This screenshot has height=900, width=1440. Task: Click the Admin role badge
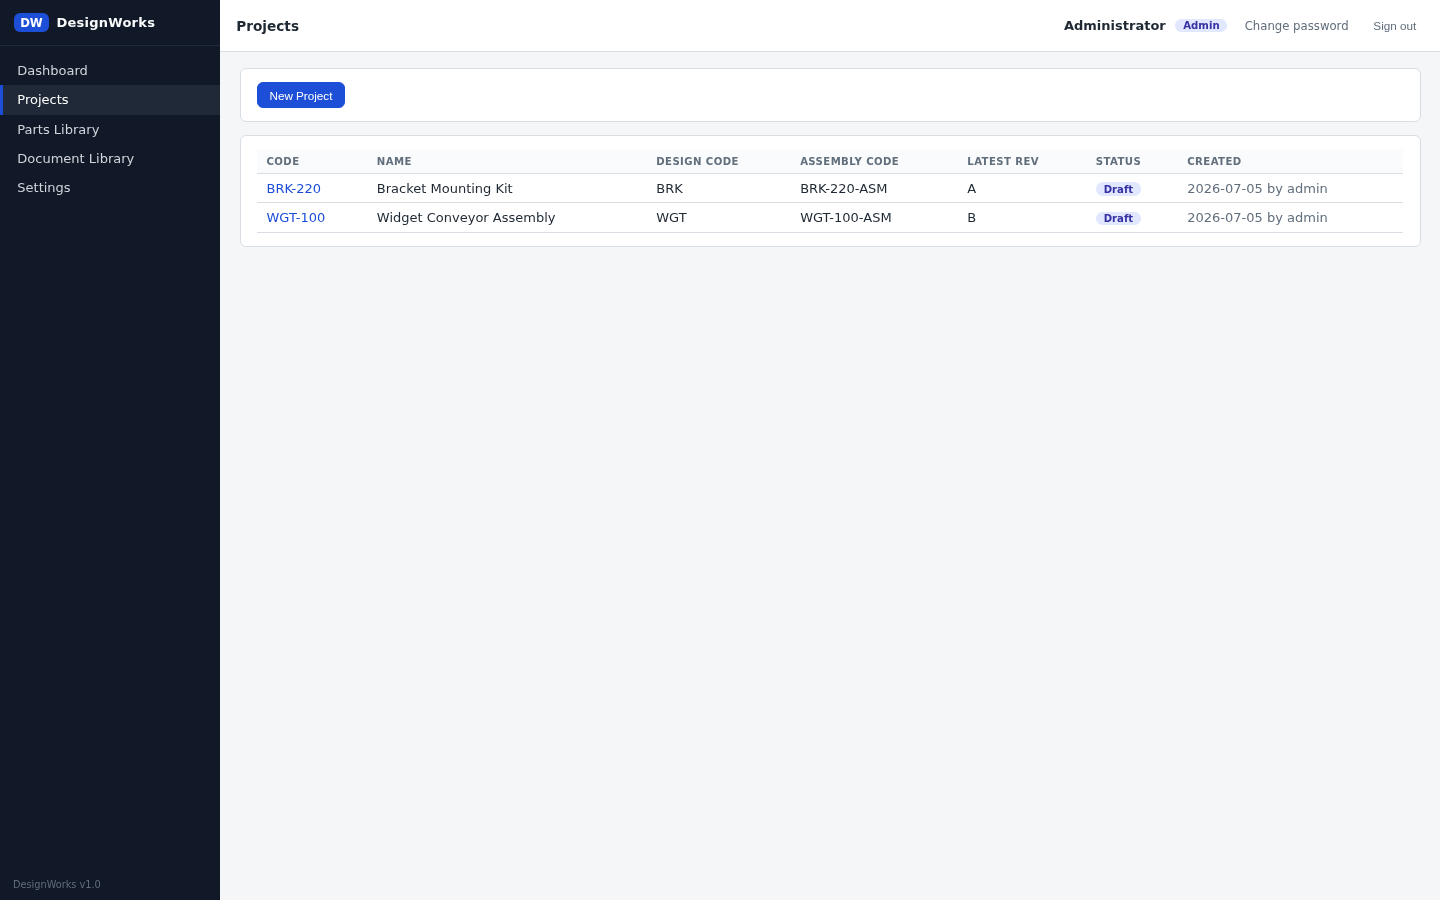click(1201, 25)
